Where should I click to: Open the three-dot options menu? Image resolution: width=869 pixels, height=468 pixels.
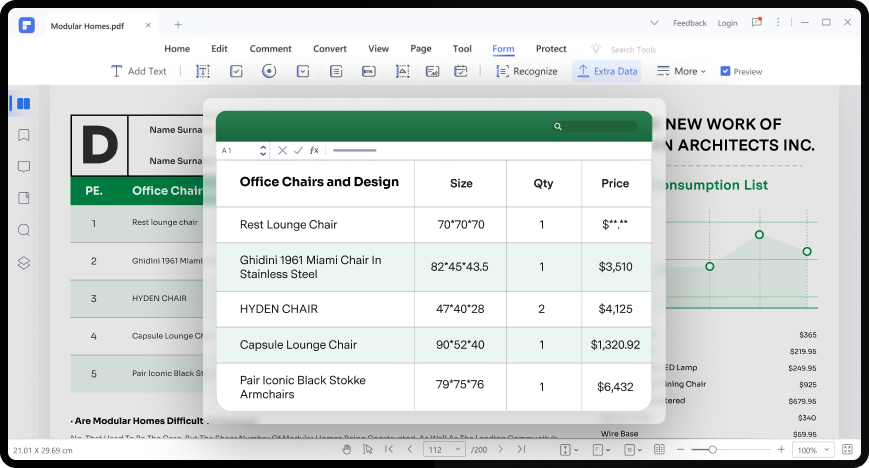tap(778, 22)
